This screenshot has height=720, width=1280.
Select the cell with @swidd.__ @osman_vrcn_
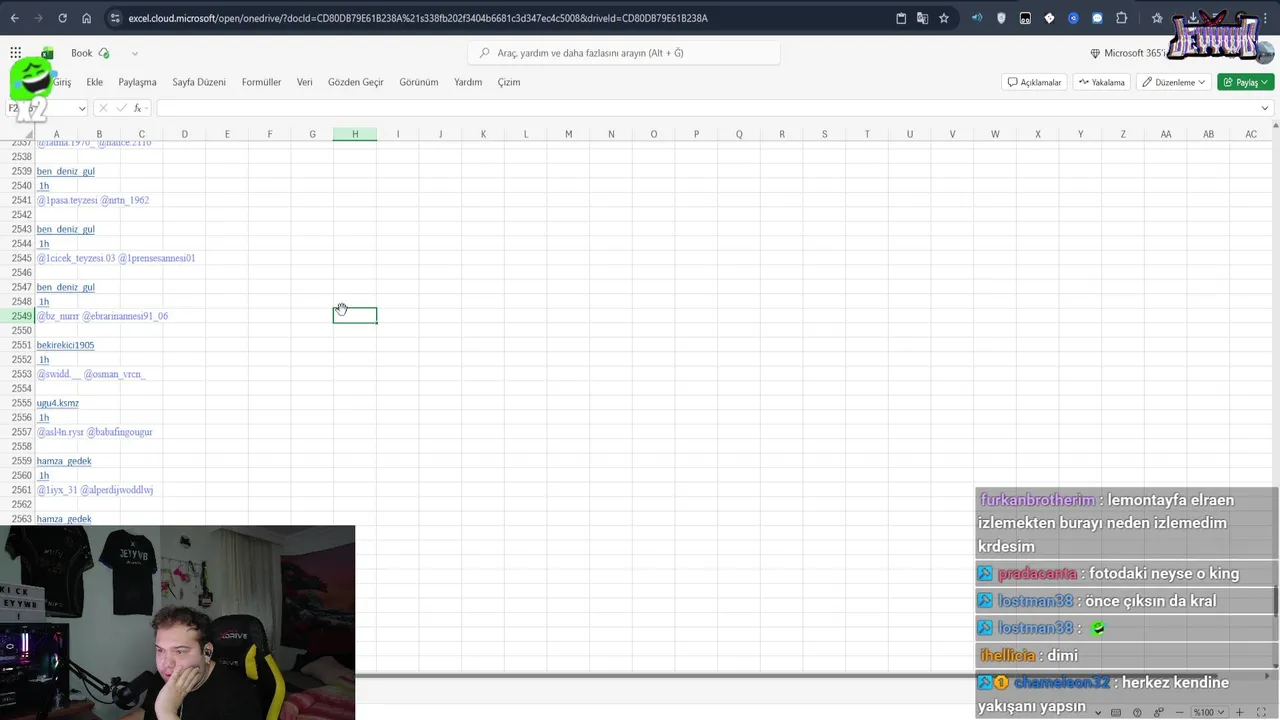click(x=91, y=374)
